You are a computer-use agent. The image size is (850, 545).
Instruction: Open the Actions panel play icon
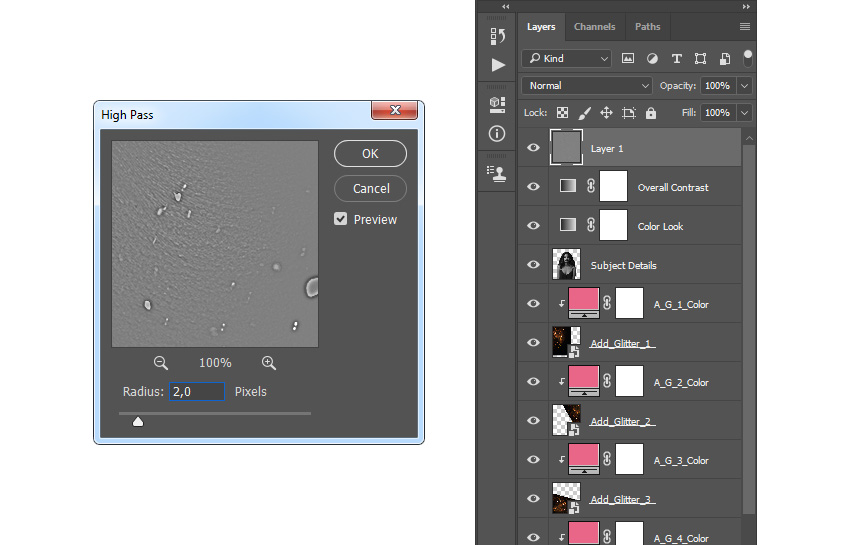[498, 65]
